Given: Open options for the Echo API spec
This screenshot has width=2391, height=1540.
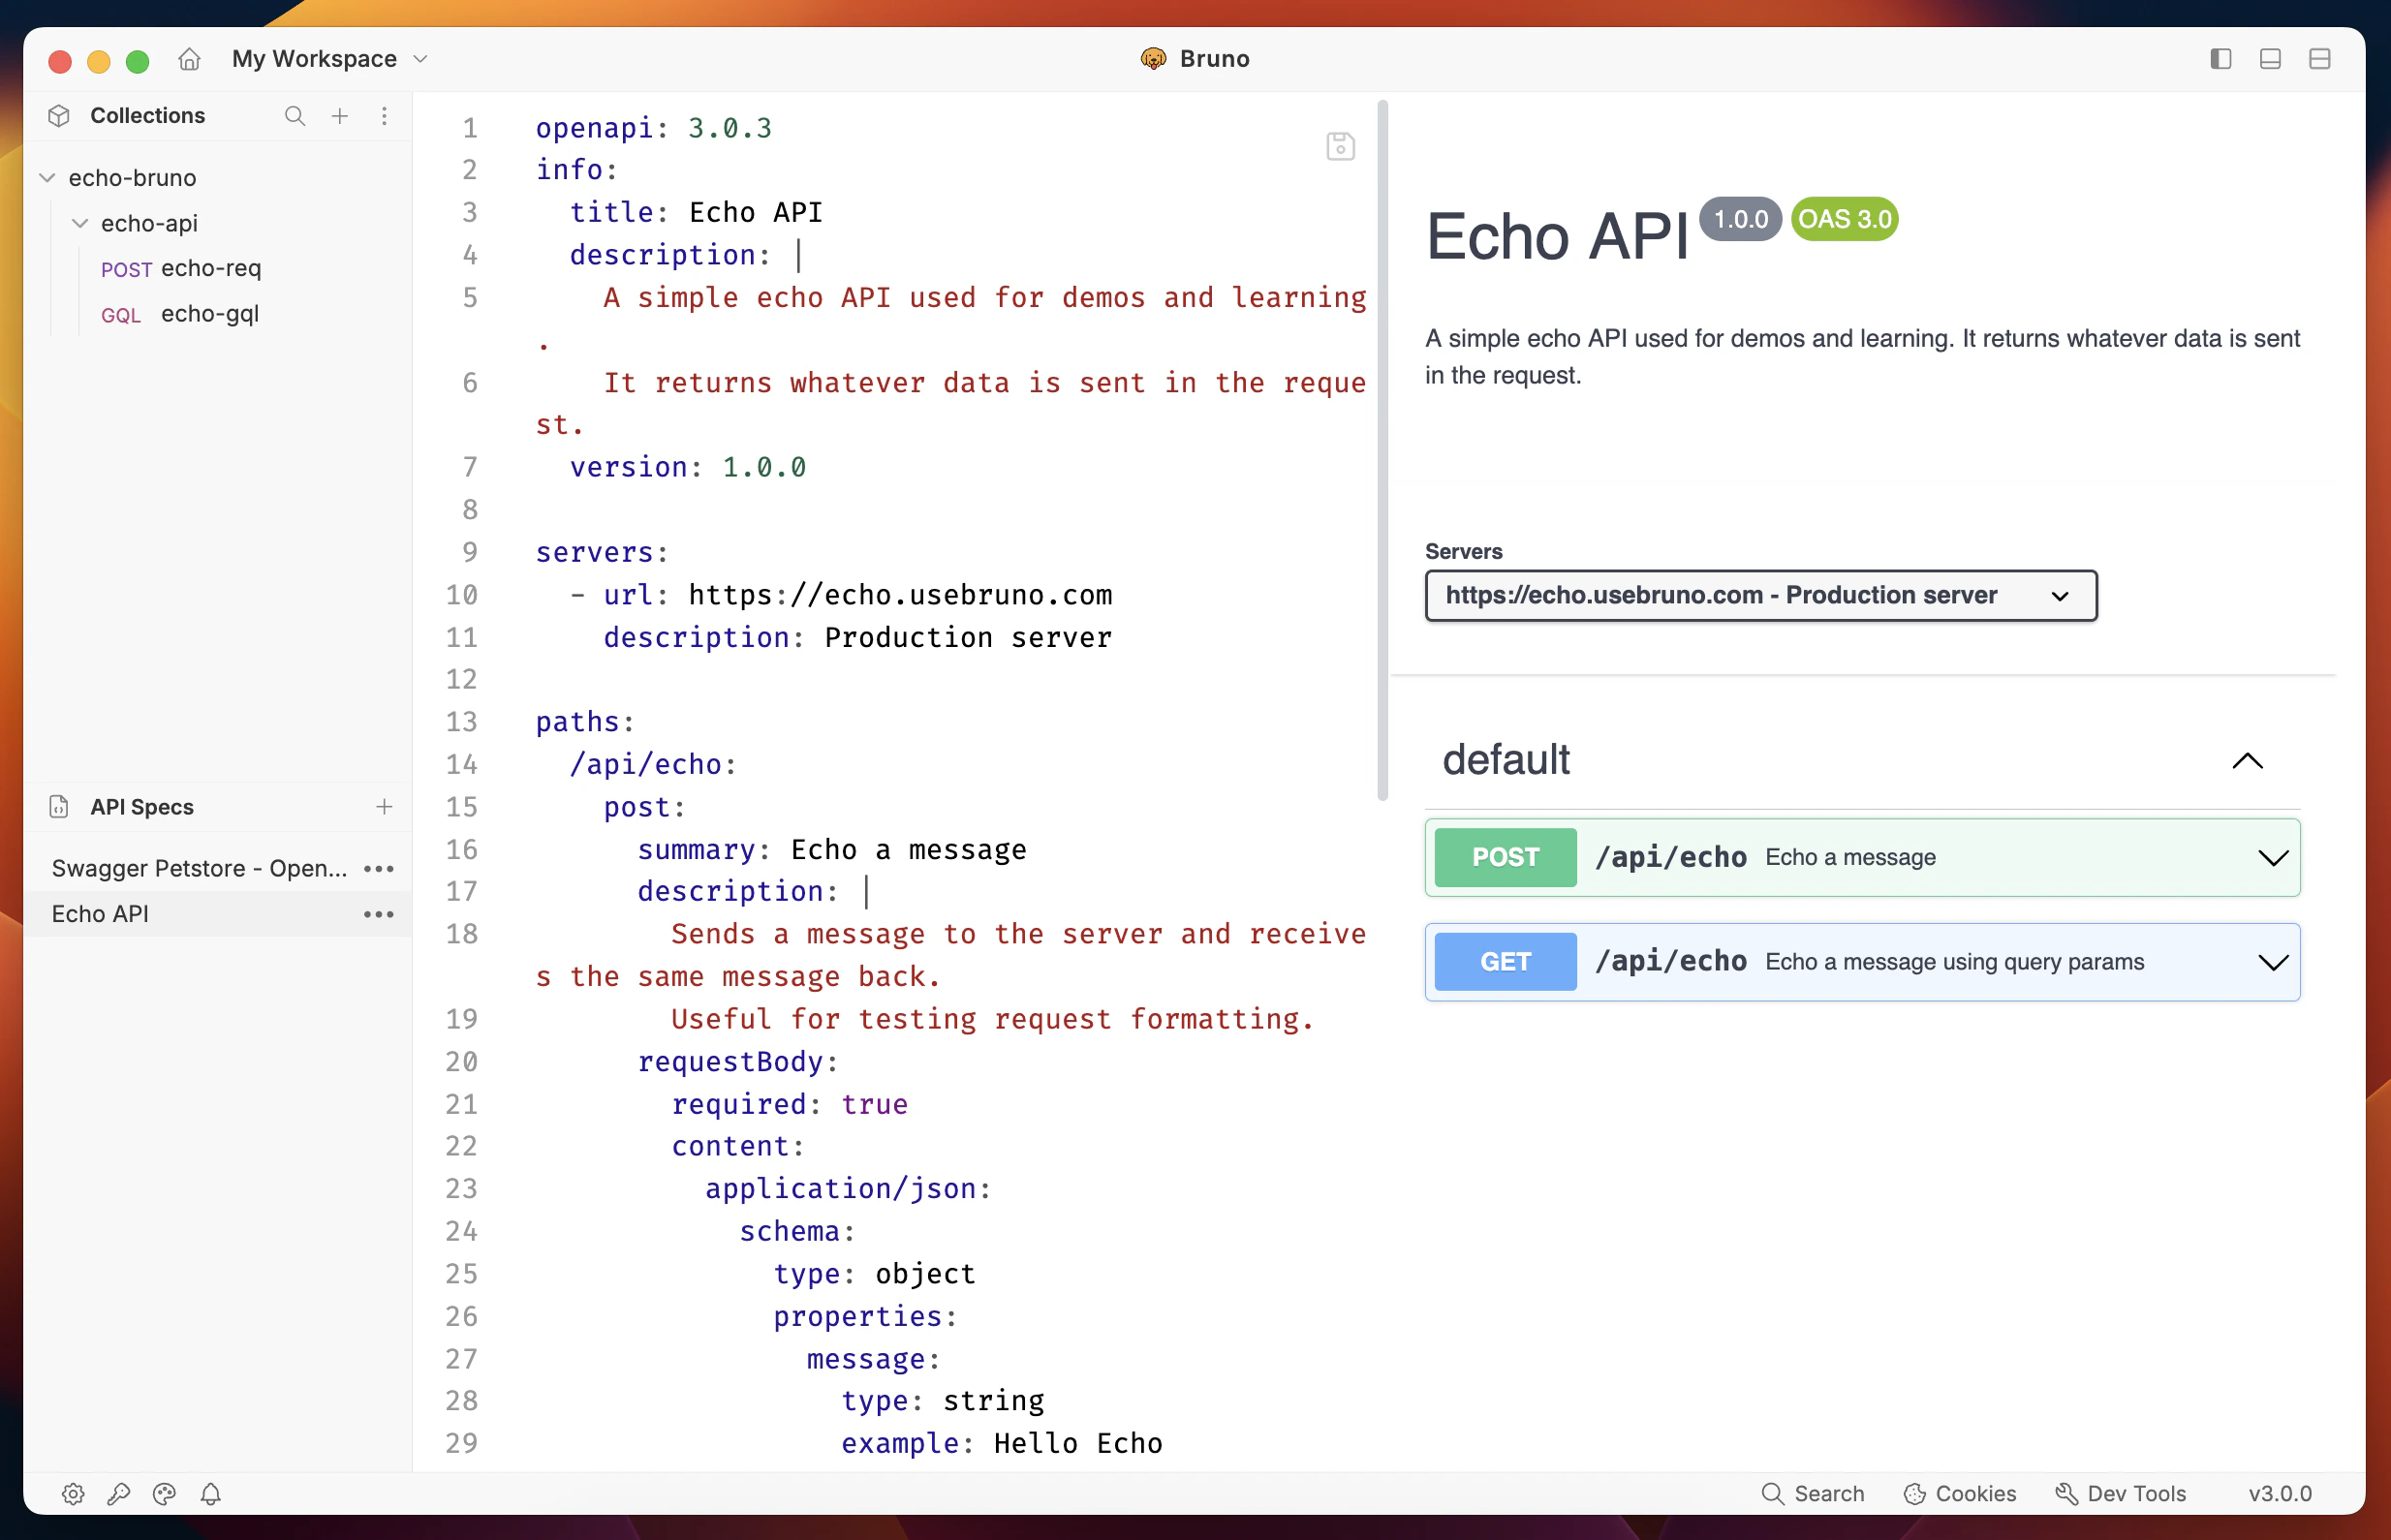Looking at the screenshot, I should [377, 913].
